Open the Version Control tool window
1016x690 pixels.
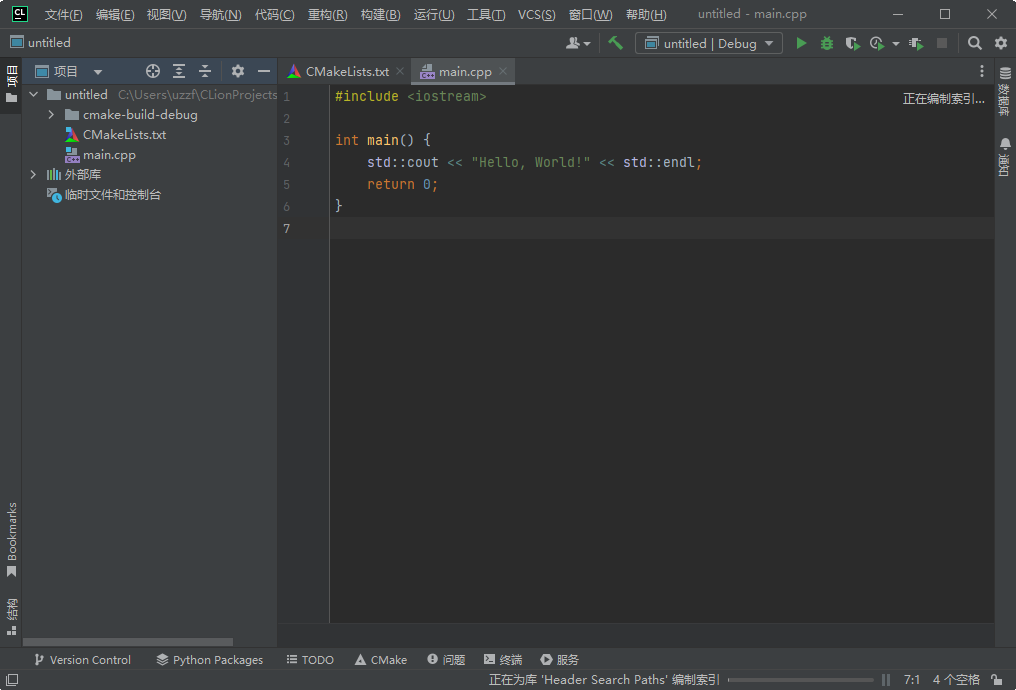click(82, 660)
